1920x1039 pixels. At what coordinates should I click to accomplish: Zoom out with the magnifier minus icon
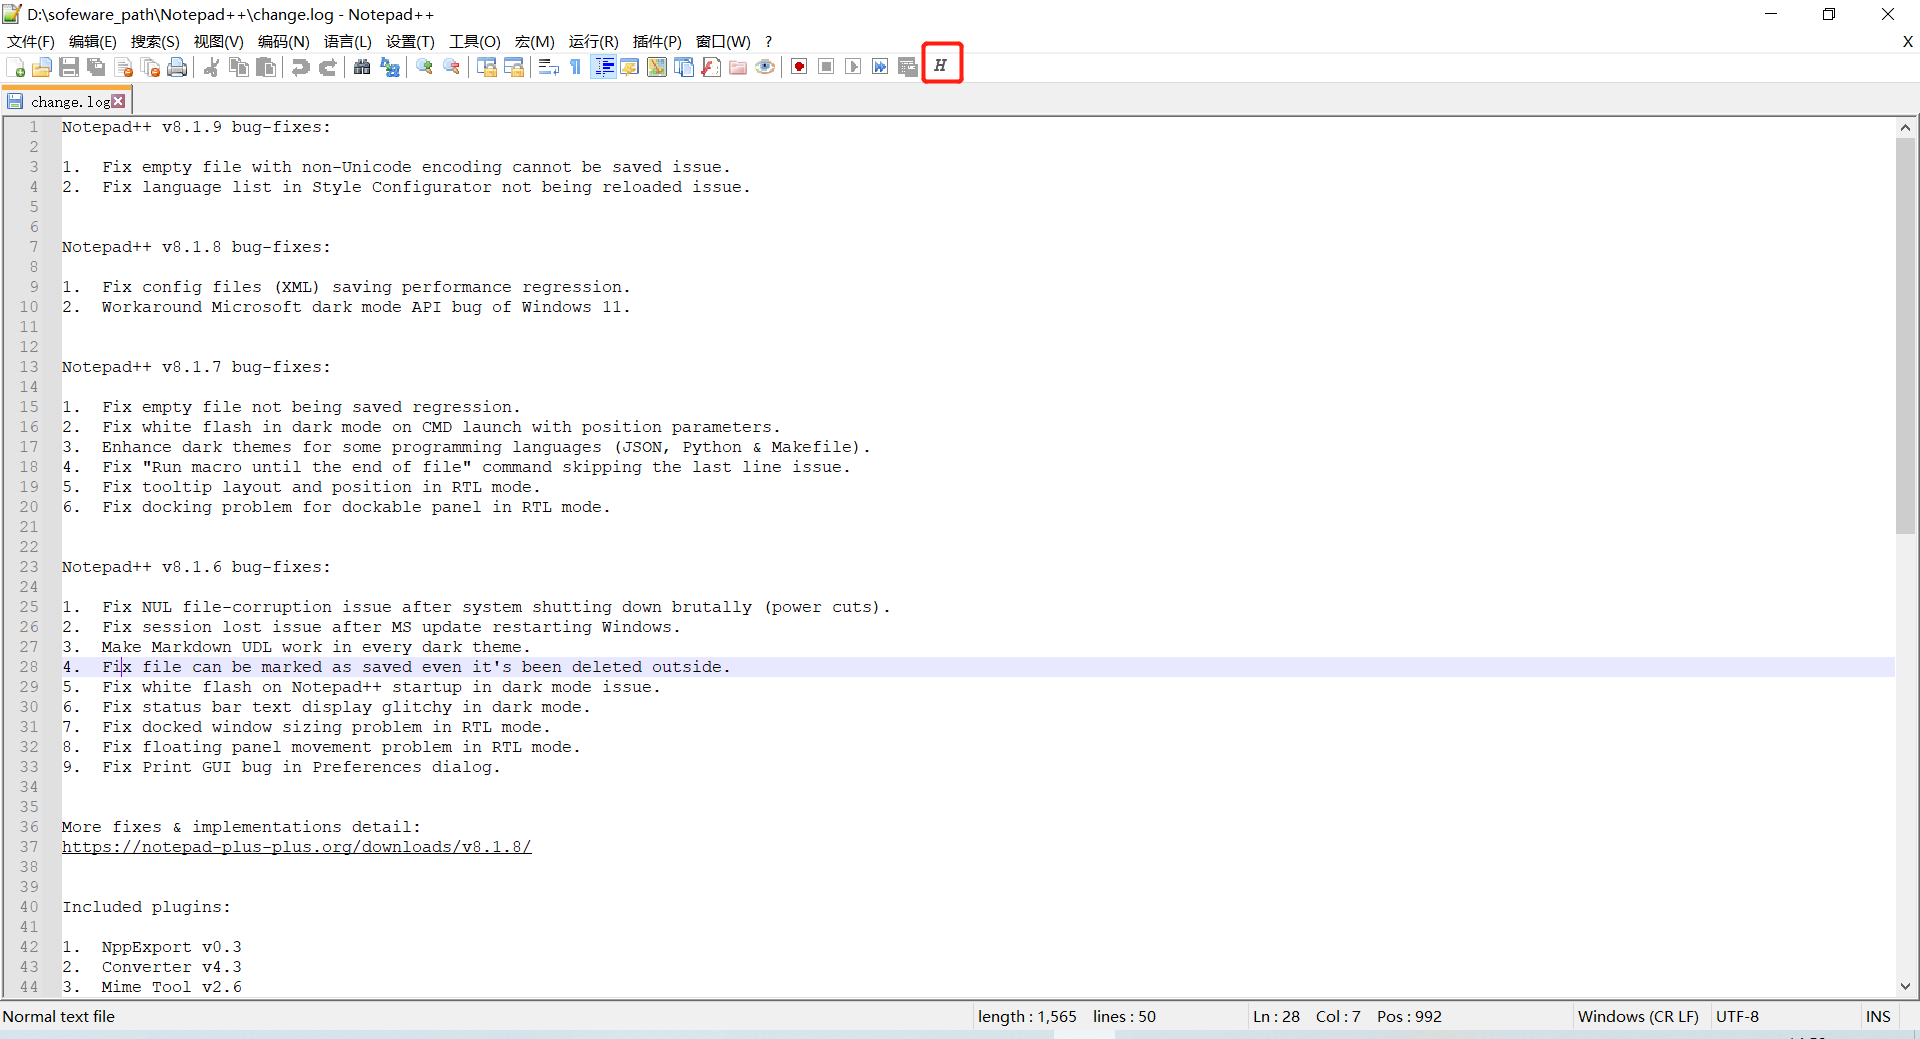tap(452, 67)
